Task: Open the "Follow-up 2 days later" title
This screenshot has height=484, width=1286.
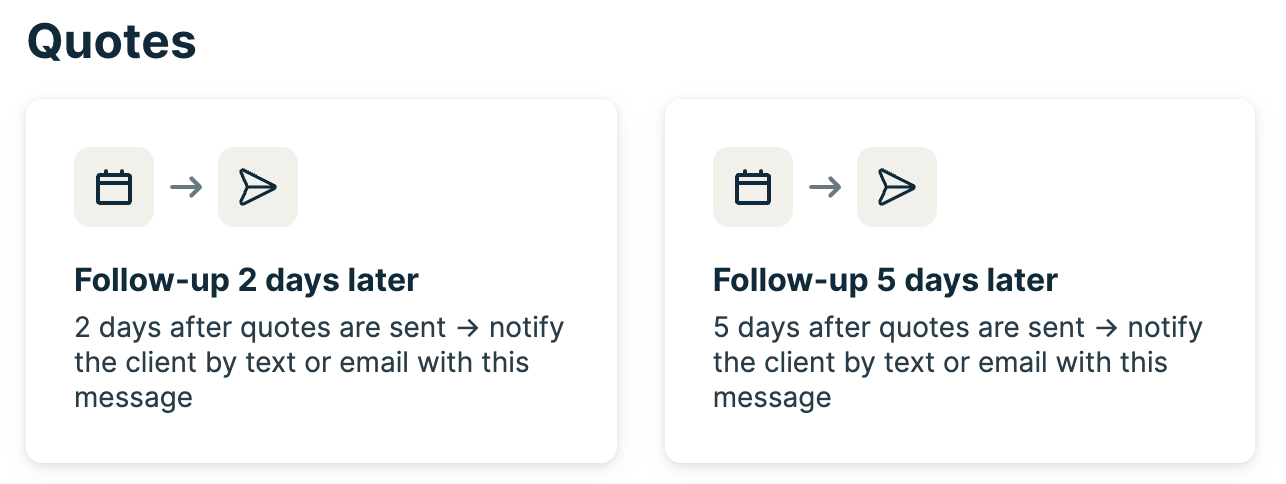Action: coord(246,280)
